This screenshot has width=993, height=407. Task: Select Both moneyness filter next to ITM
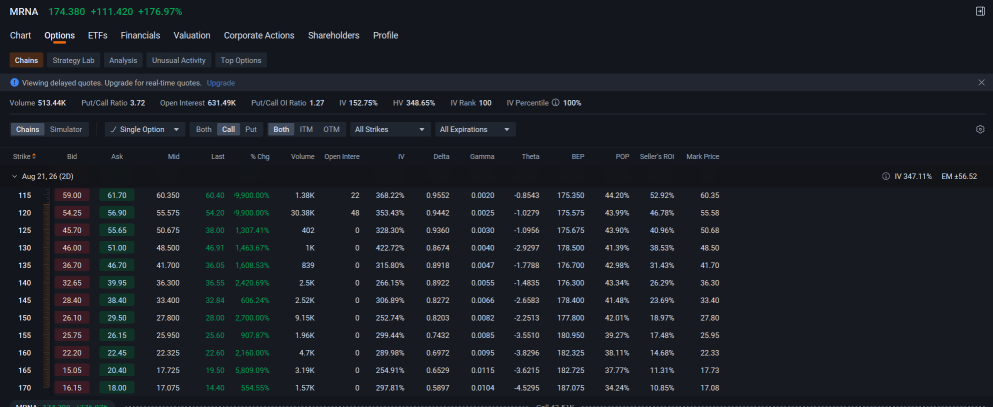click(x=281, y=129)
